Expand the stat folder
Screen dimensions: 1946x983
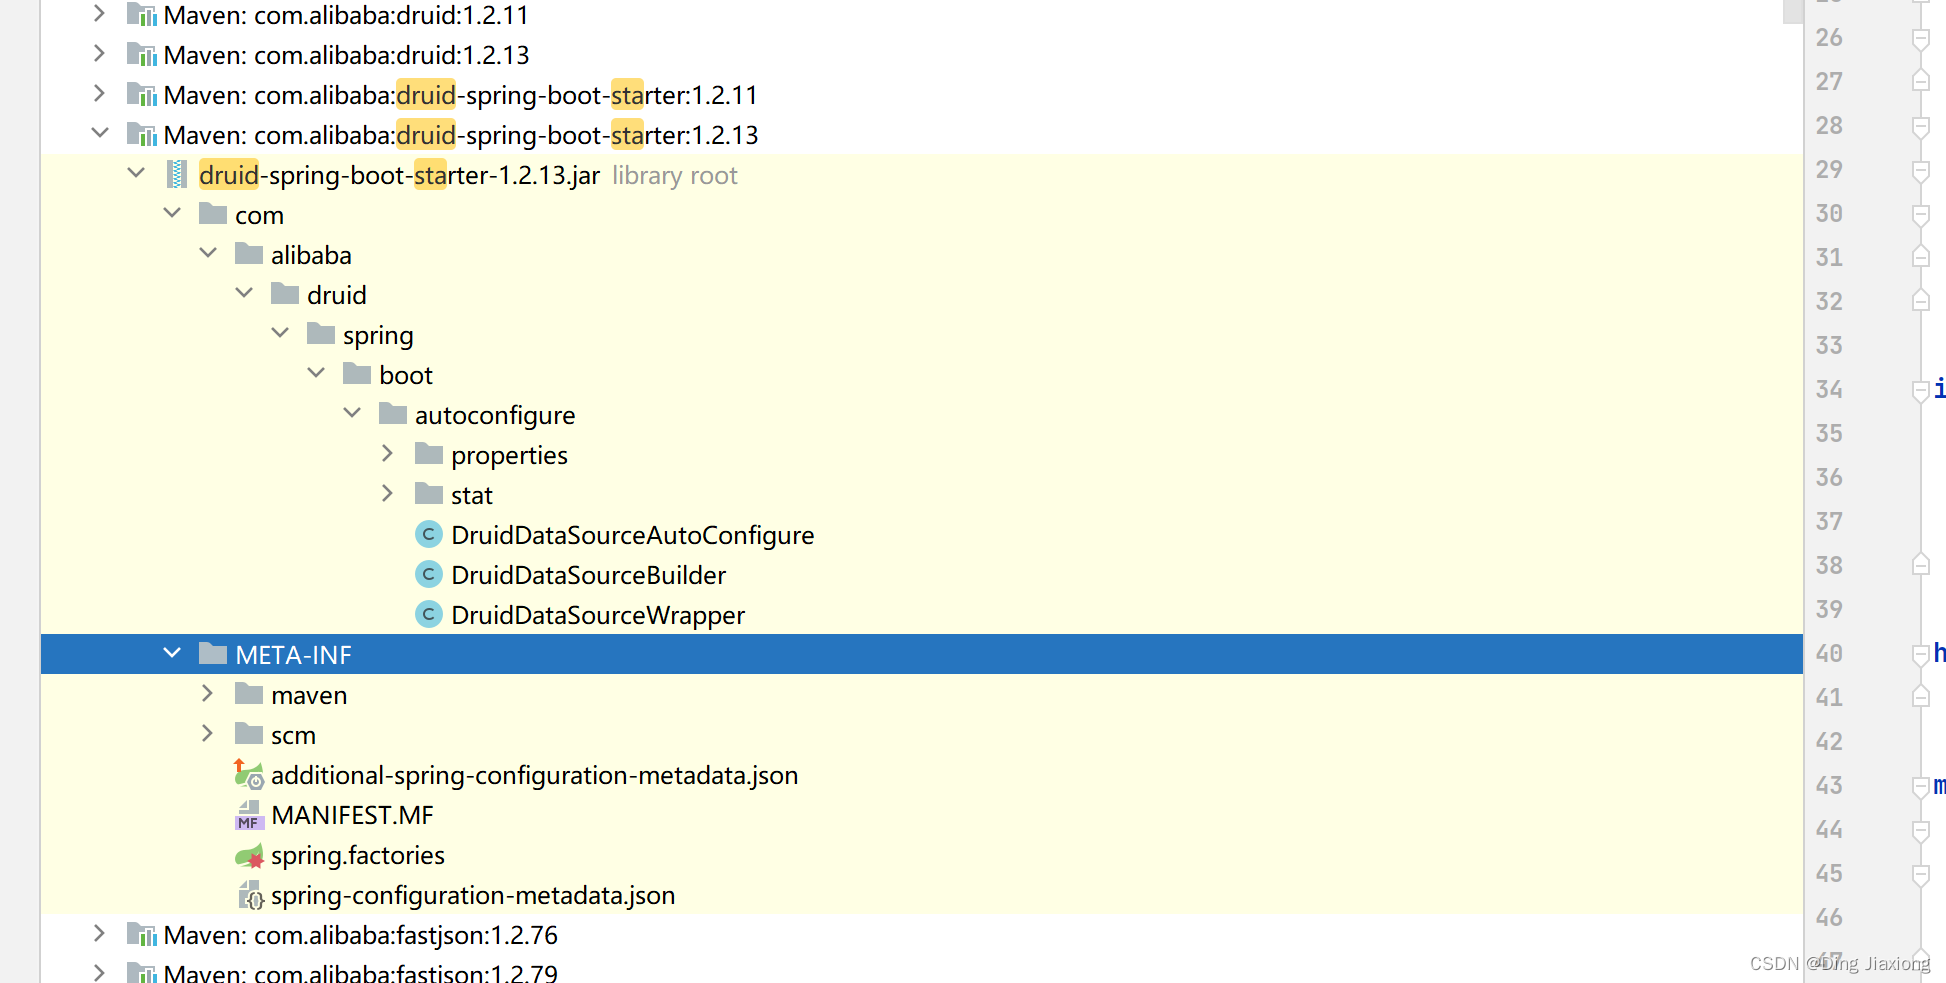tap(388, 494)
